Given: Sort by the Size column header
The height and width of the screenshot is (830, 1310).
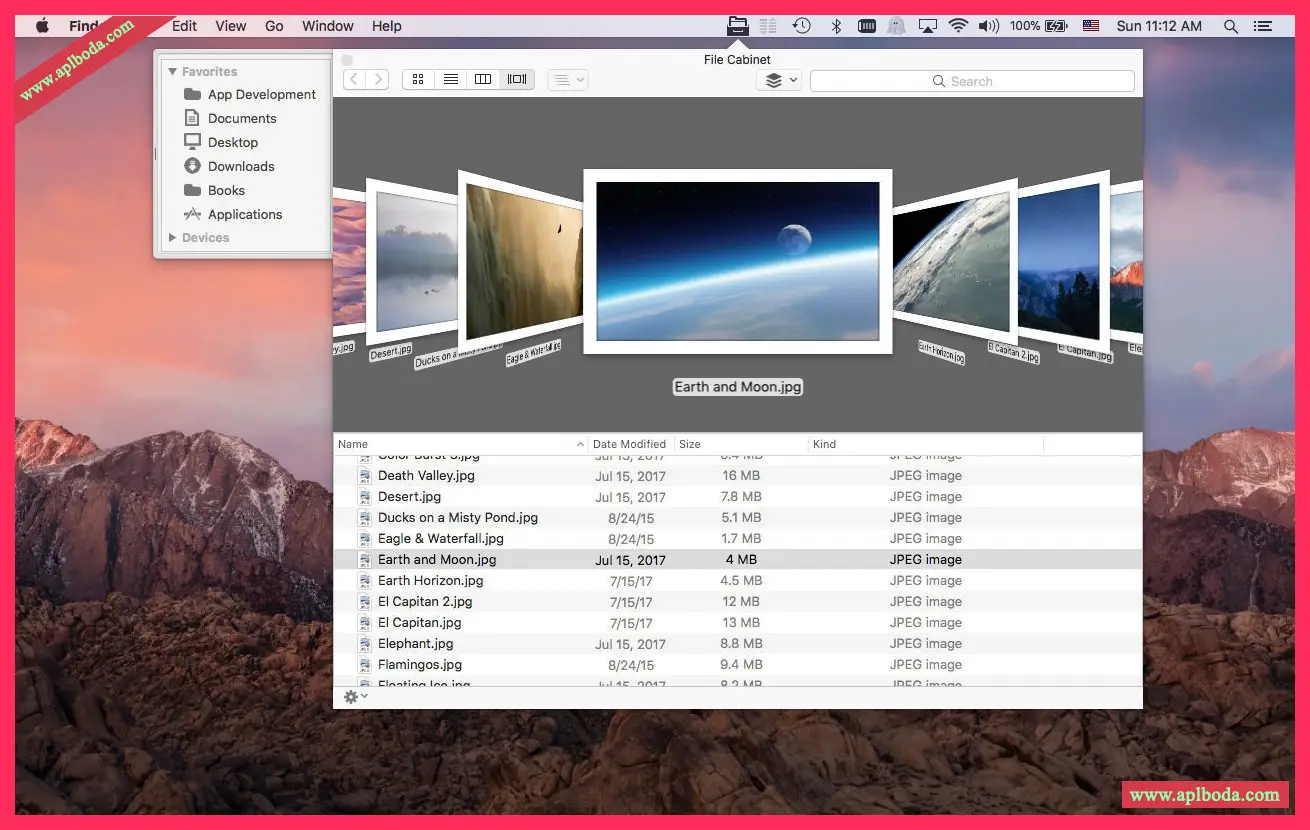Looking at the screenshot, I should pyautogui.click(x=690, y=444).
